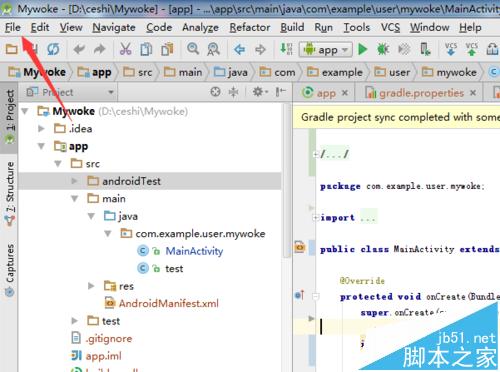Run the app with the green play icon
500x372 pixels.
tap(362, 50)
